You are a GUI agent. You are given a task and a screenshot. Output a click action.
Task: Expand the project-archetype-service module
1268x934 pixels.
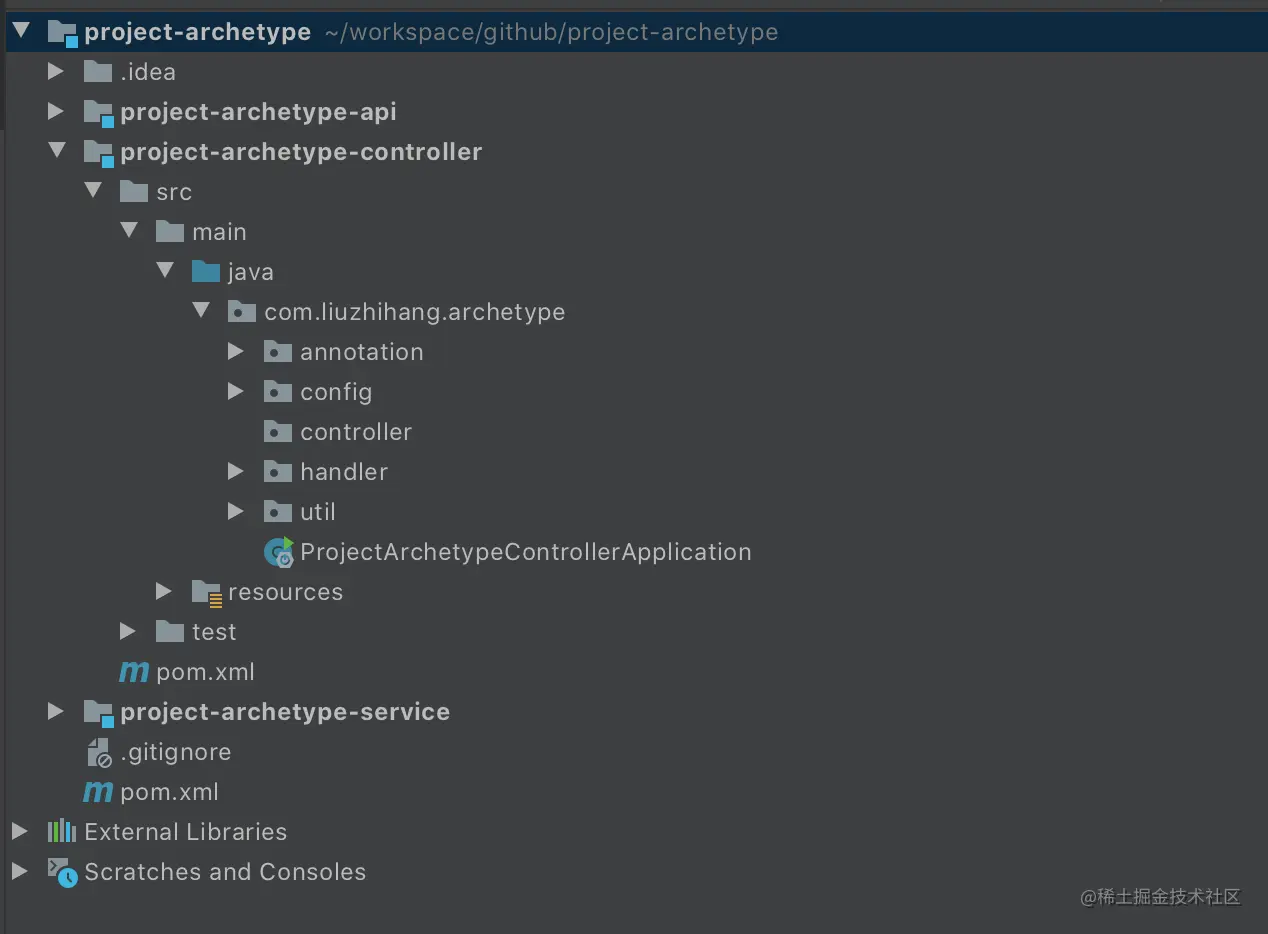[56, 712]
